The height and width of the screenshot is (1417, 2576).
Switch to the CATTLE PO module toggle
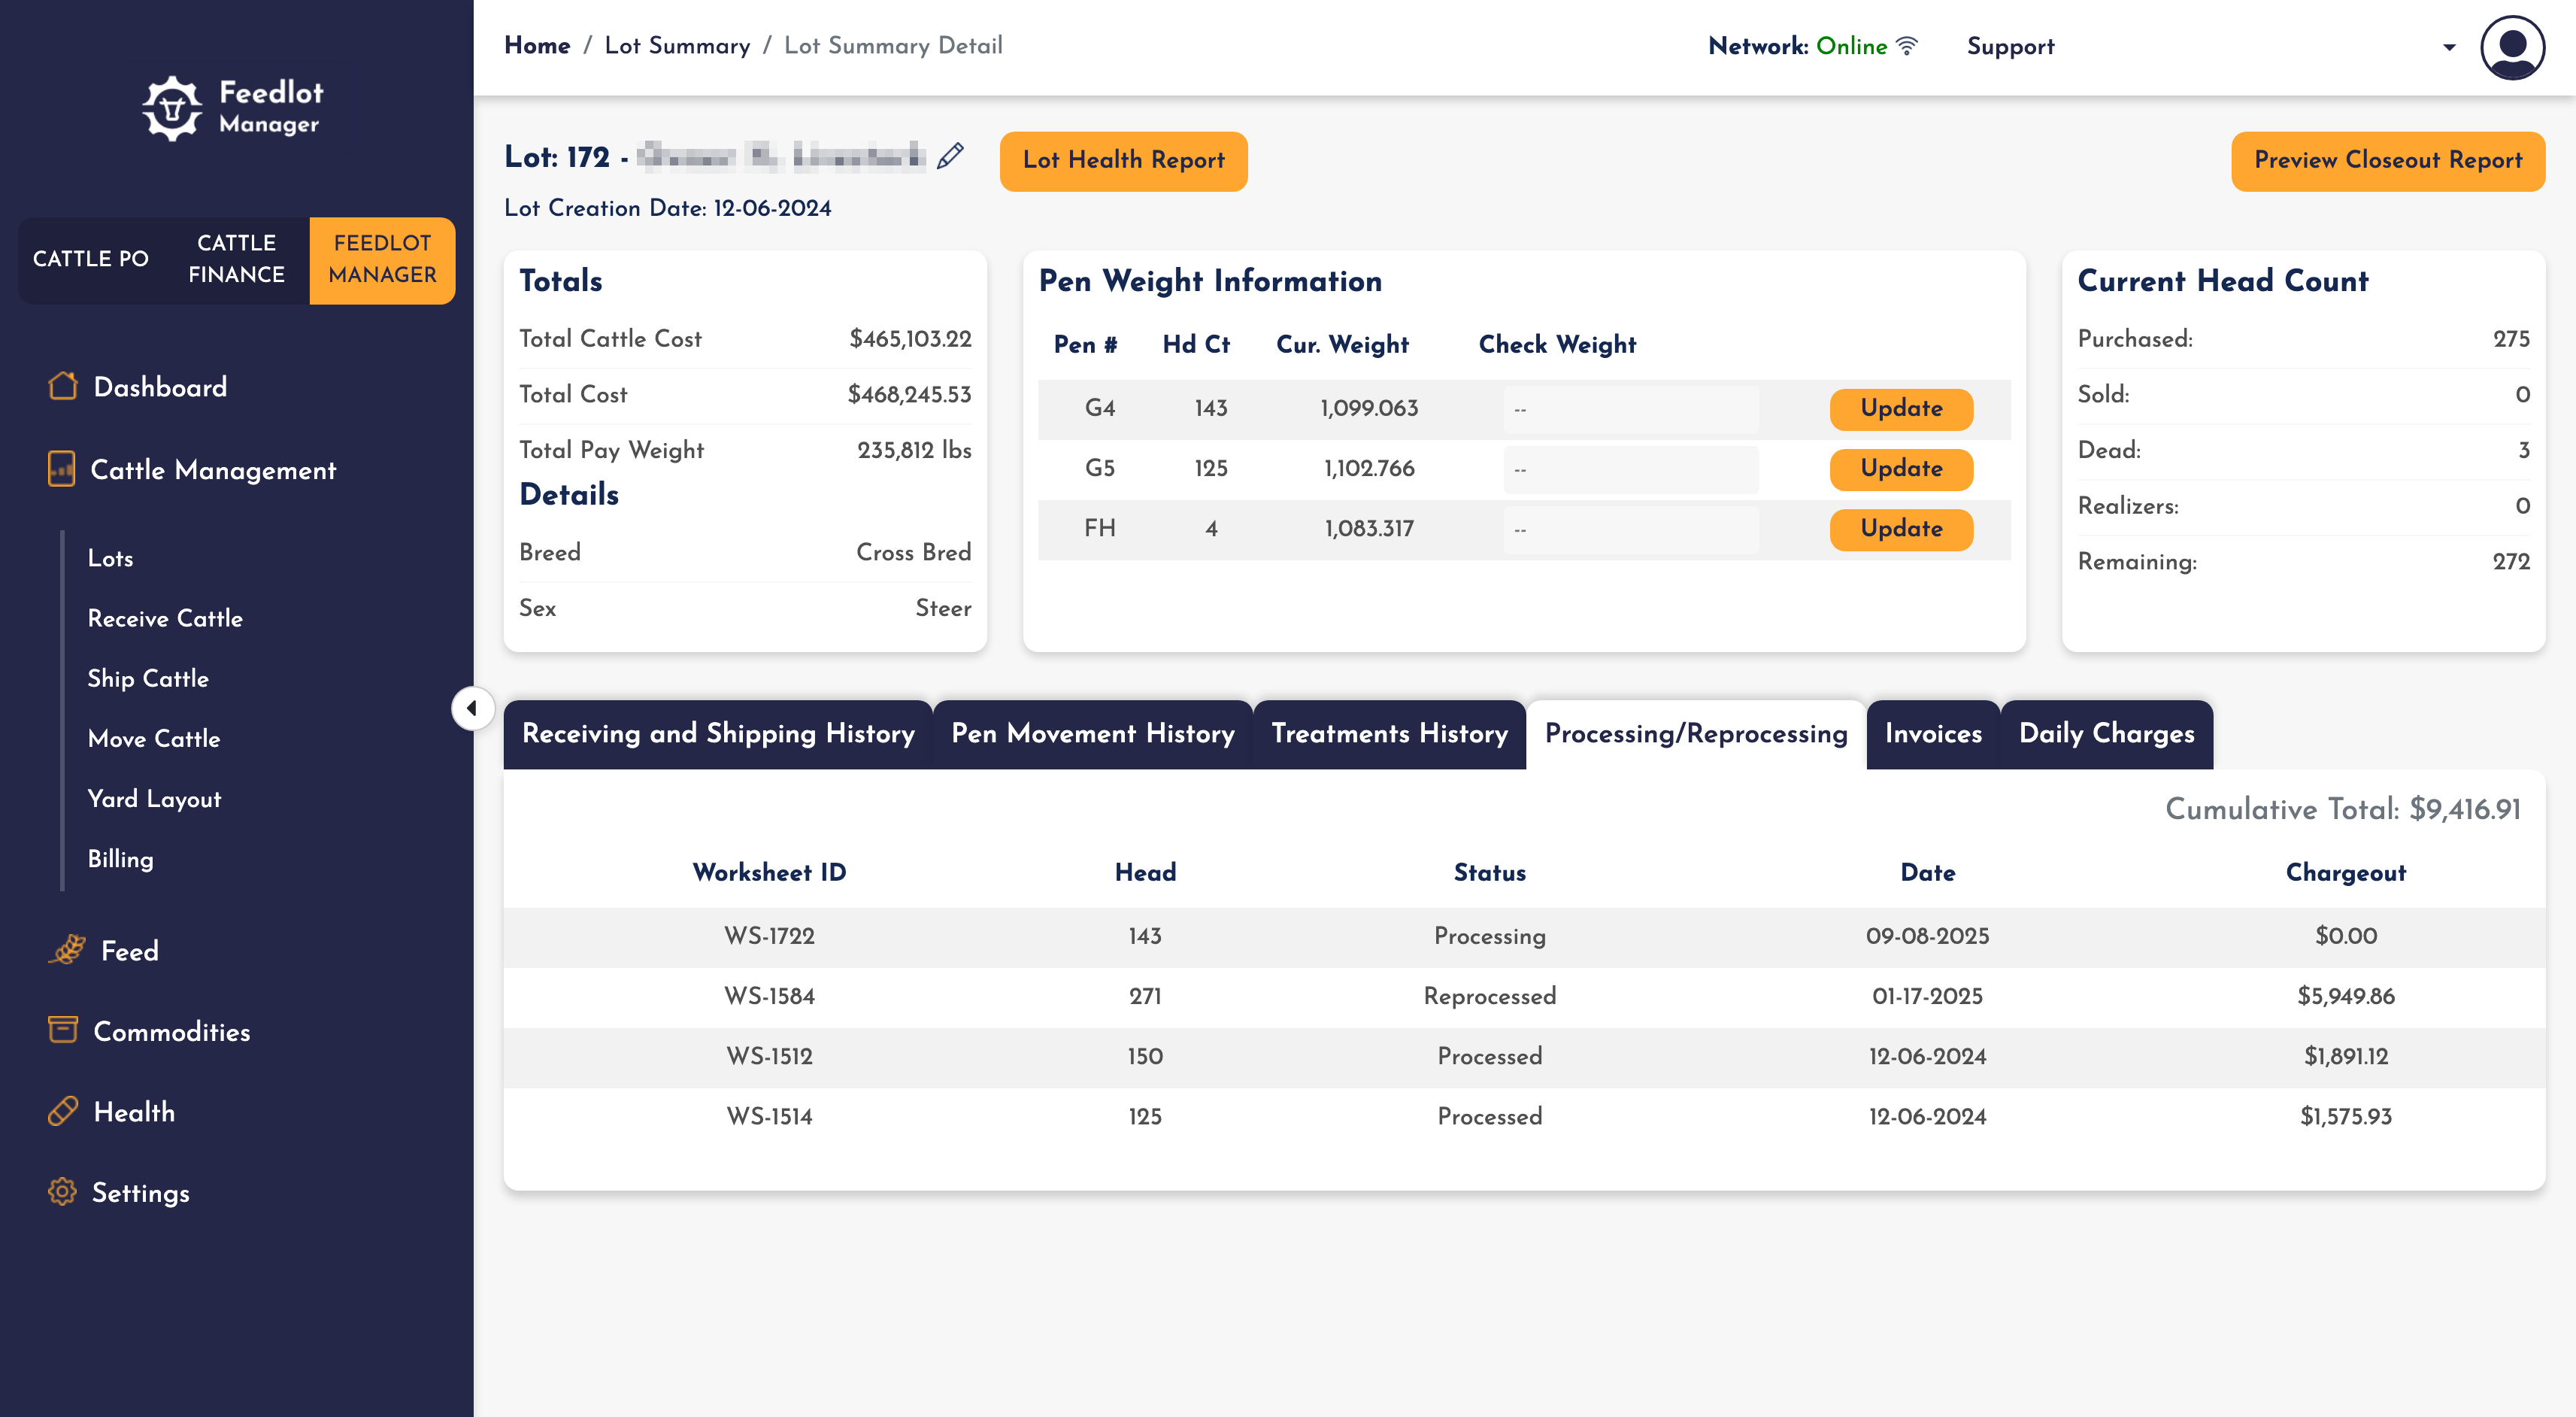coord(91,259)
